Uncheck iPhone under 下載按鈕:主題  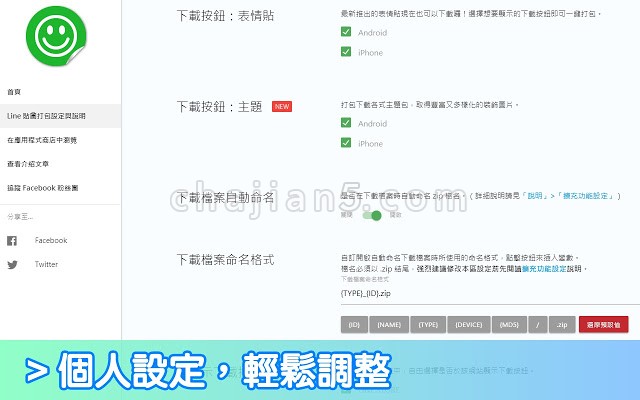(346, 143)
